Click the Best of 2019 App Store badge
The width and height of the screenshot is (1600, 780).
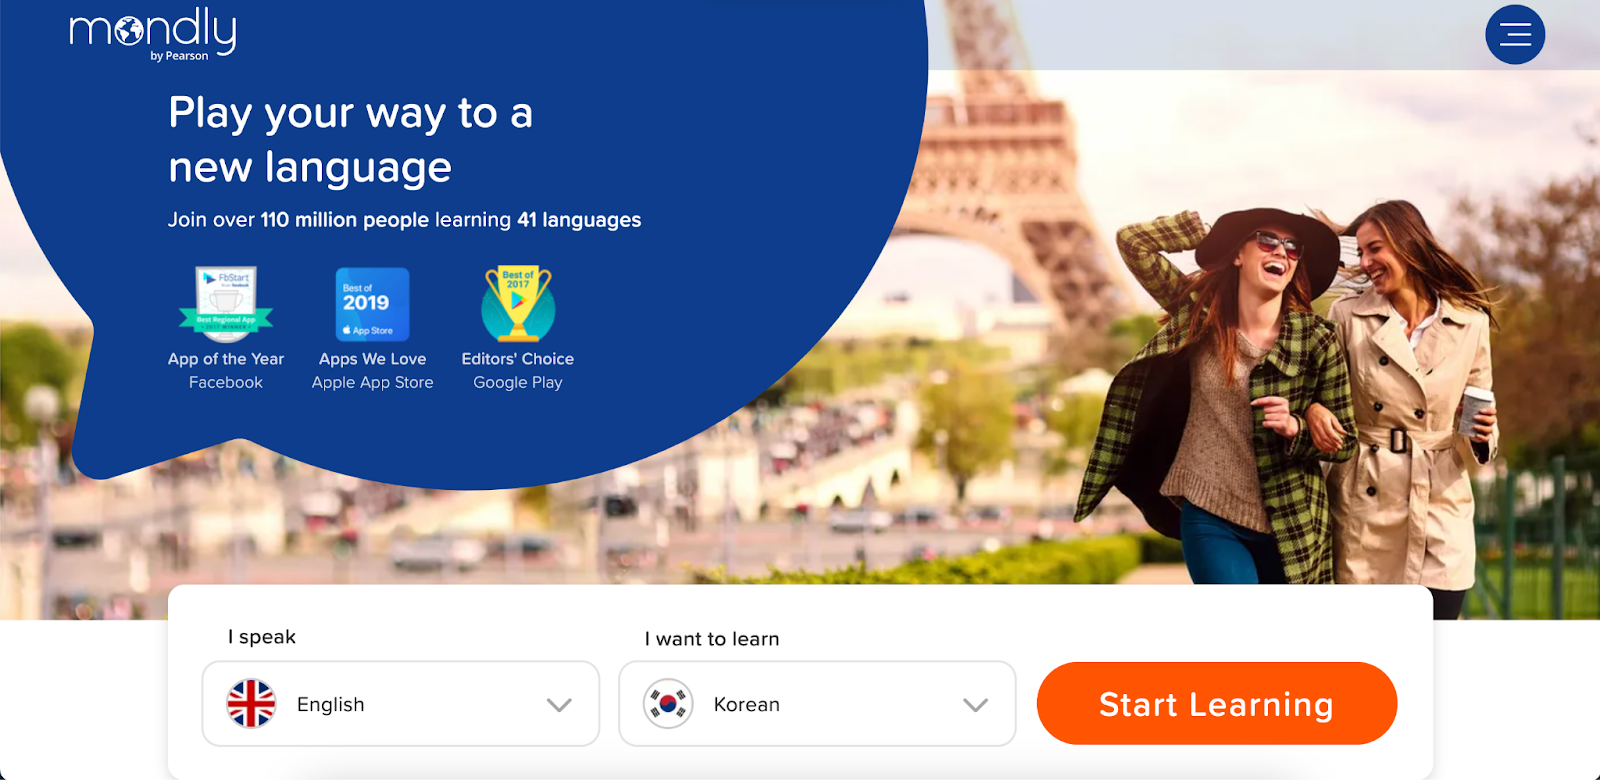point(372,304)
